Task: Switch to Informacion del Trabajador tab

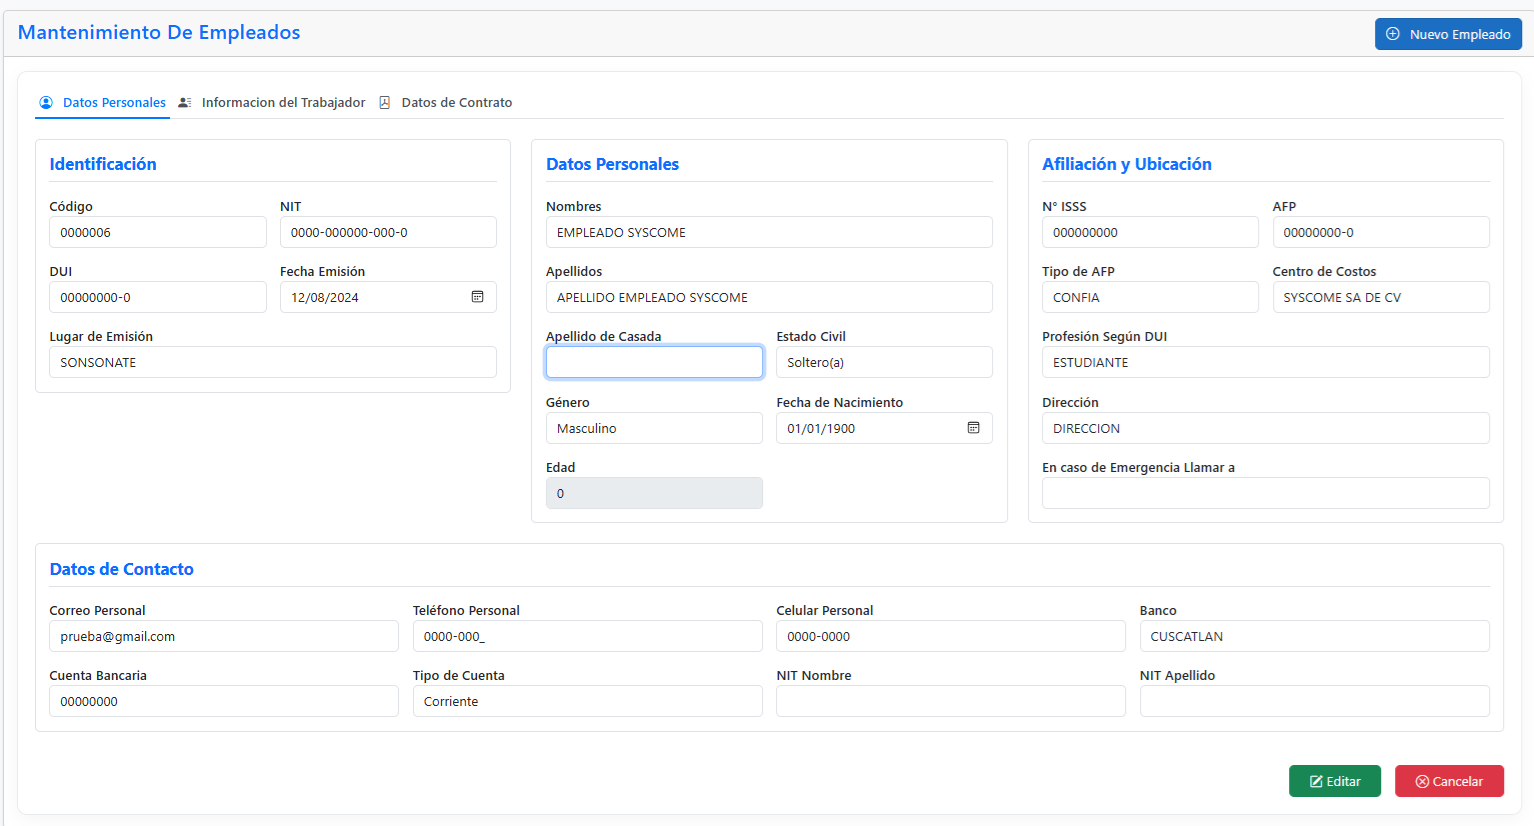Action: point(283,103)
